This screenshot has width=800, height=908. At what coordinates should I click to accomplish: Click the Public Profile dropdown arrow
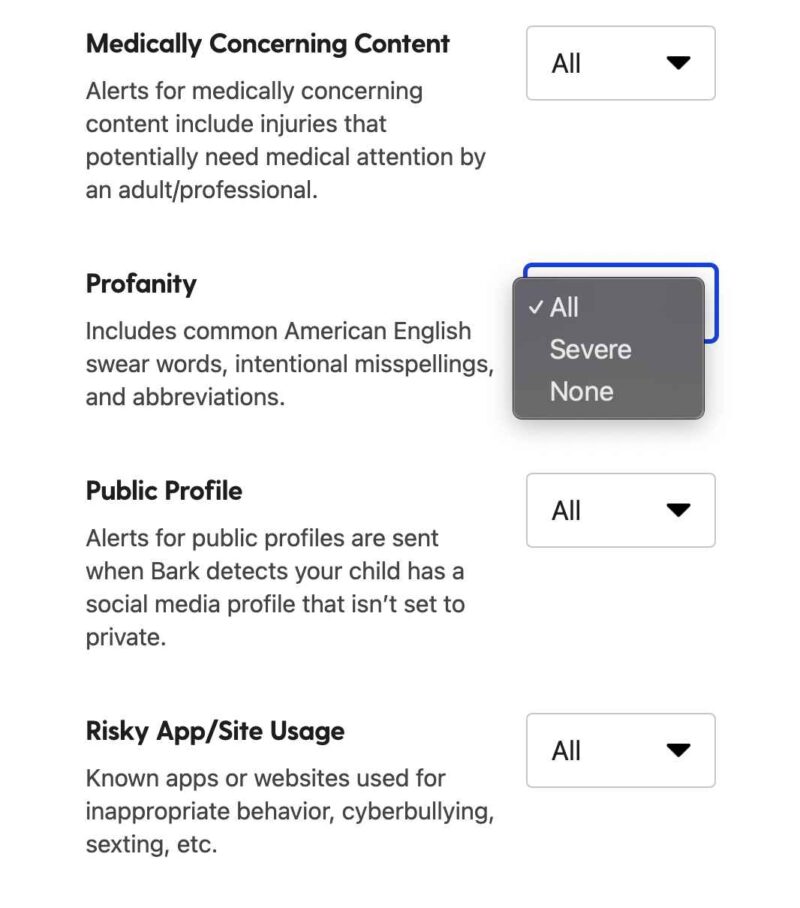click(678, 510)
